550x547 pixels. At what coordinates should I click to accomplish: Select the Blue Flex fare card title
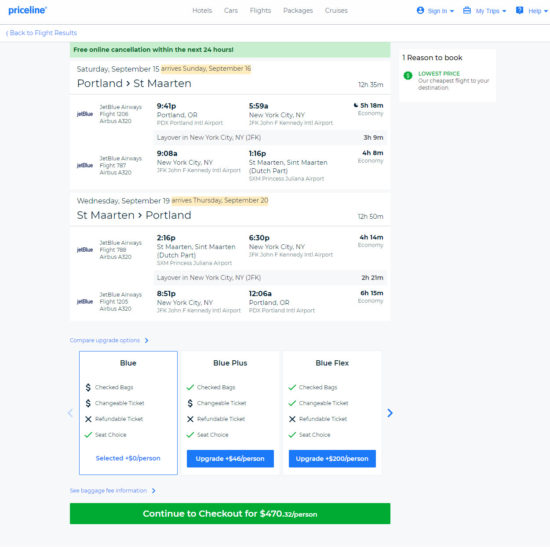(x=332, y=363)
